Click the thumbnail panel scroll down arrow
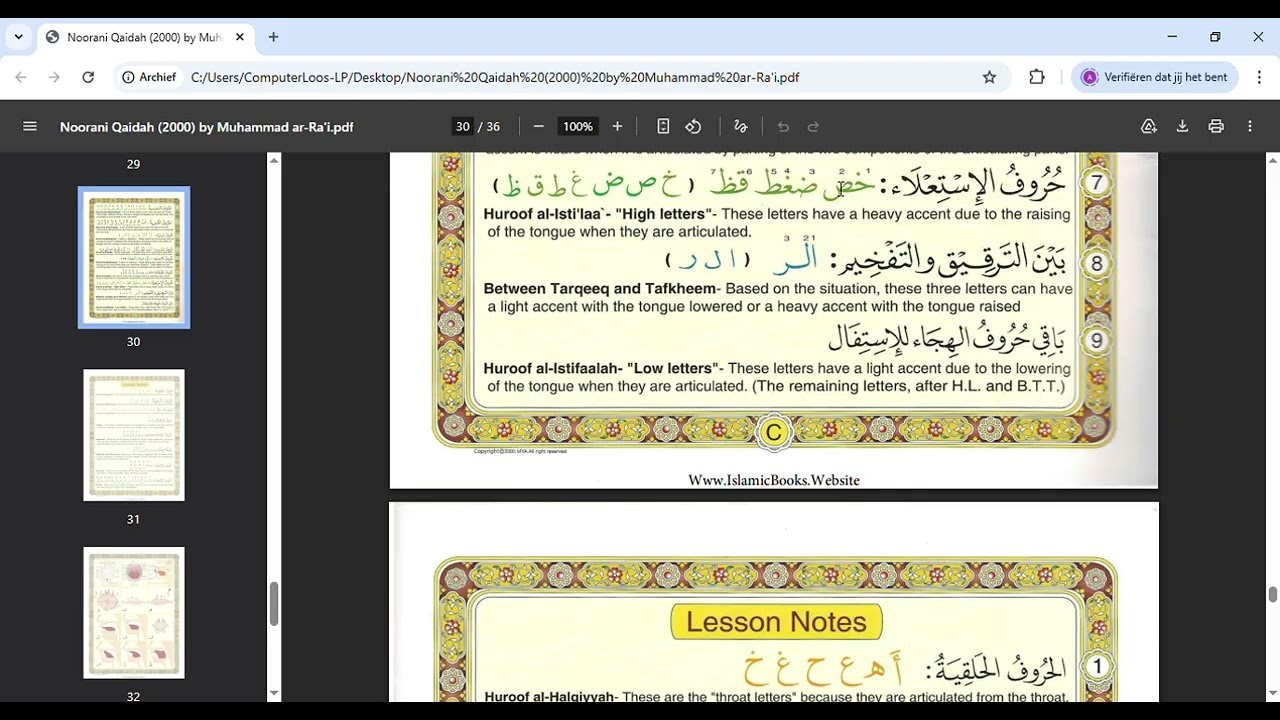The width and height of the screenshot is (1280, 720). 274,693
